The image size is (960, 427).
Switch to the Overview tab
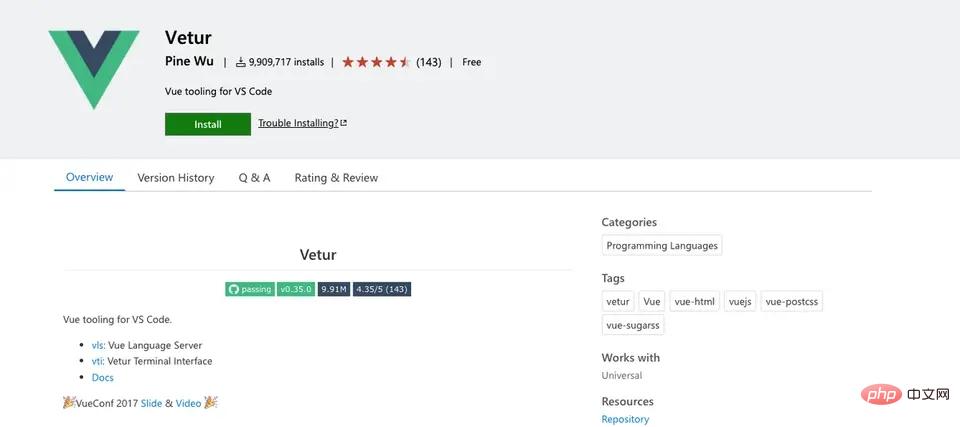[x=89, y=177]
